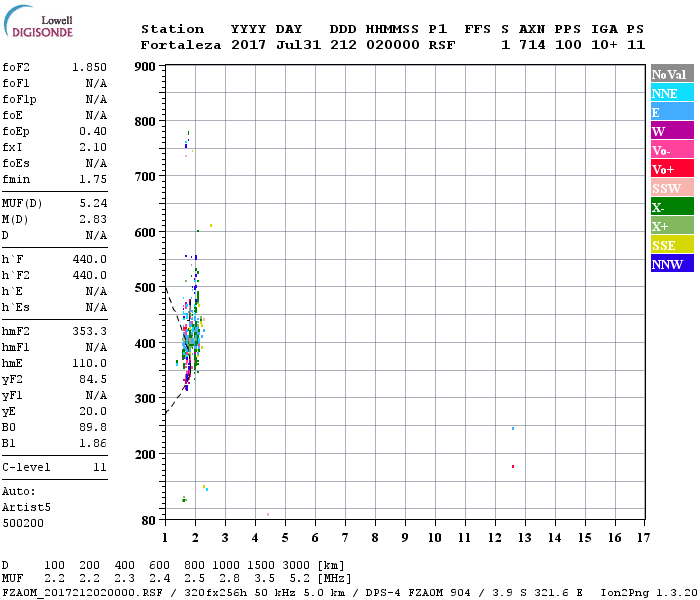Select the NoVal gray legend swatch
This screenshot has height=600, width=700.
(672, 74)
